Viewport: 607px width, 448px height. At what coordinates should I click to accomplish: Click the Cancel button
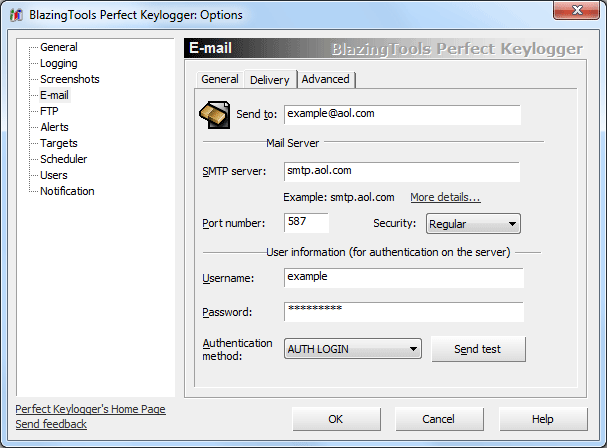(x=439, y=419)
